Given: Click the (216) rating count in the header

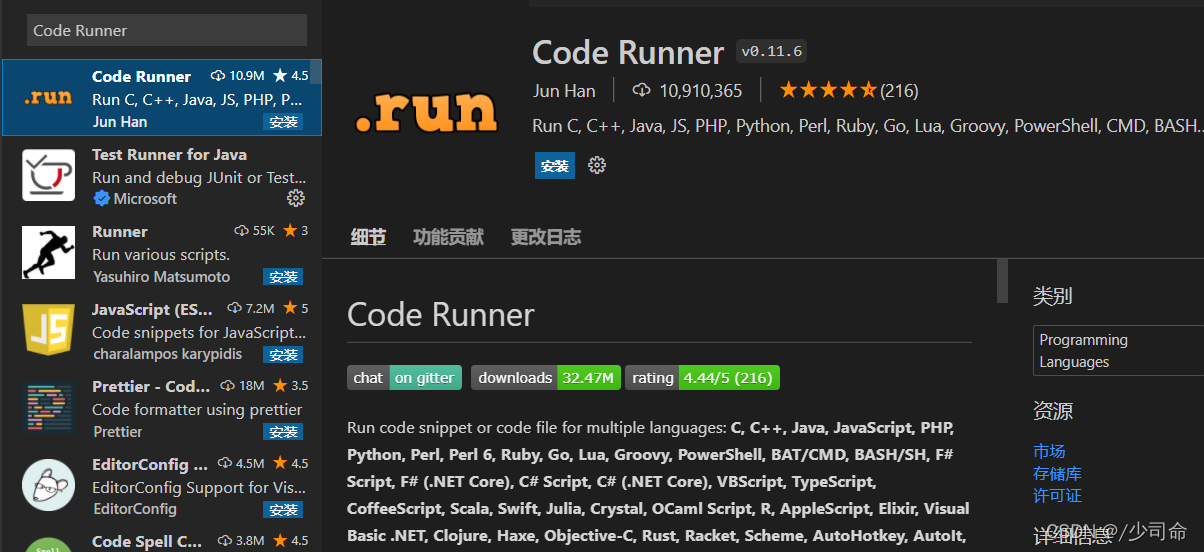Looking at the screenshot, I should 899,90.
